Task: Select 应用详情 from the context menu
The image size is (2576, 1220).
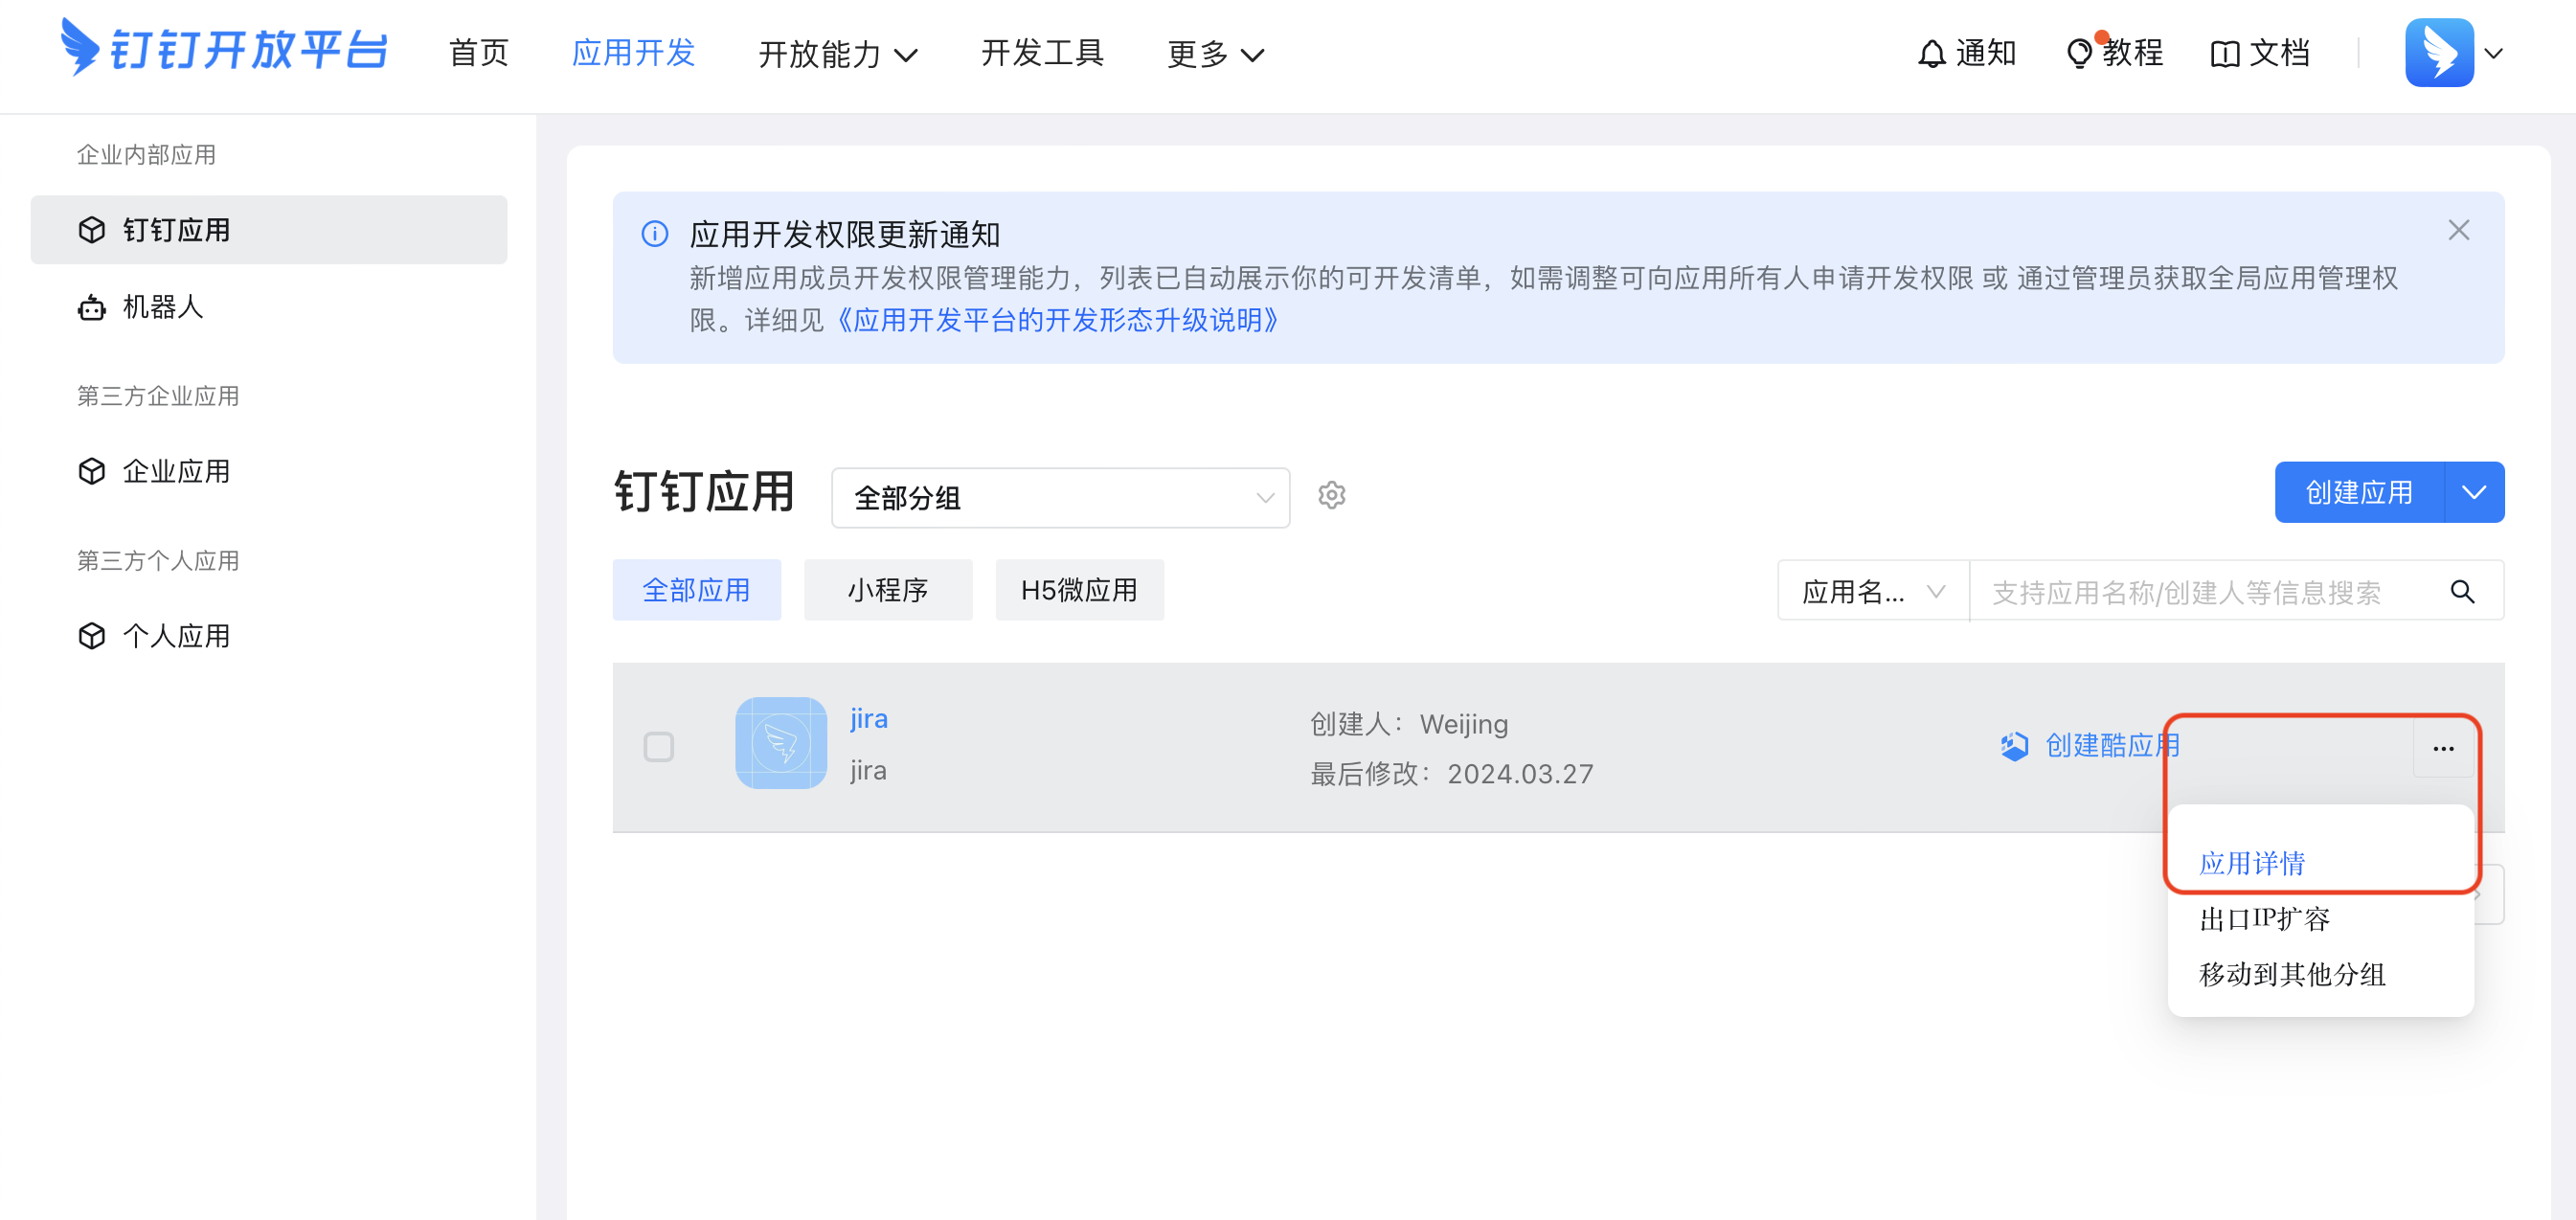Action: point(2251,863)
